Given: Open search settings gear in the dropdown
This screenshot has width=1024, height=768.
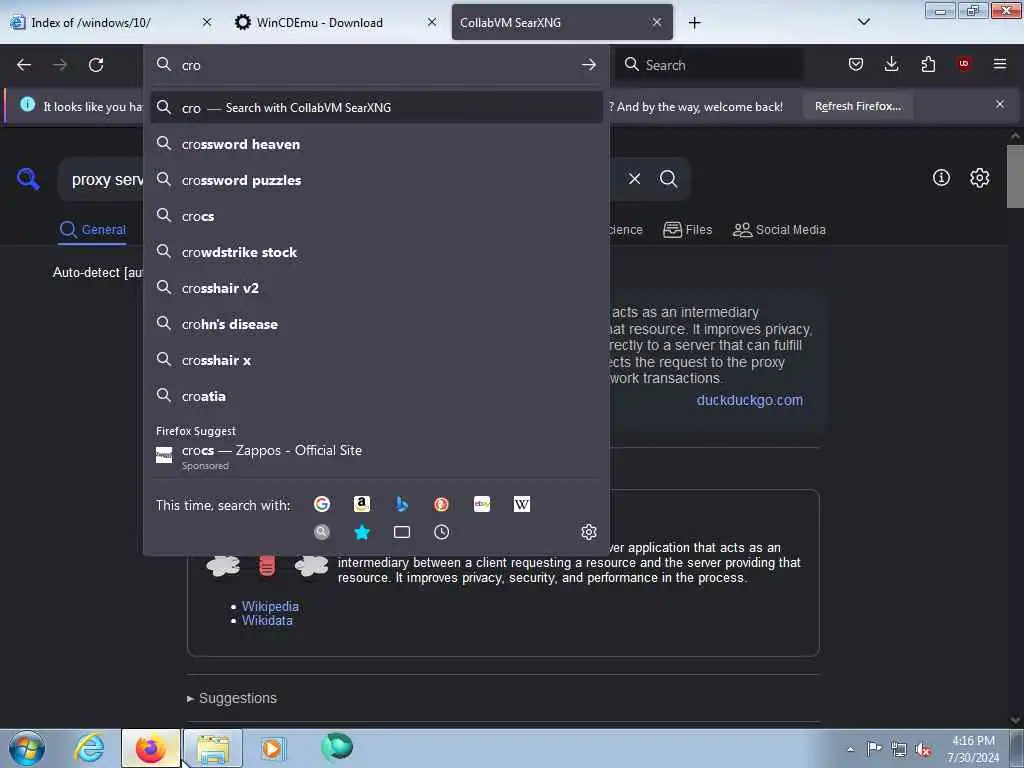Looking at the screenshot, I should point(588,532).
